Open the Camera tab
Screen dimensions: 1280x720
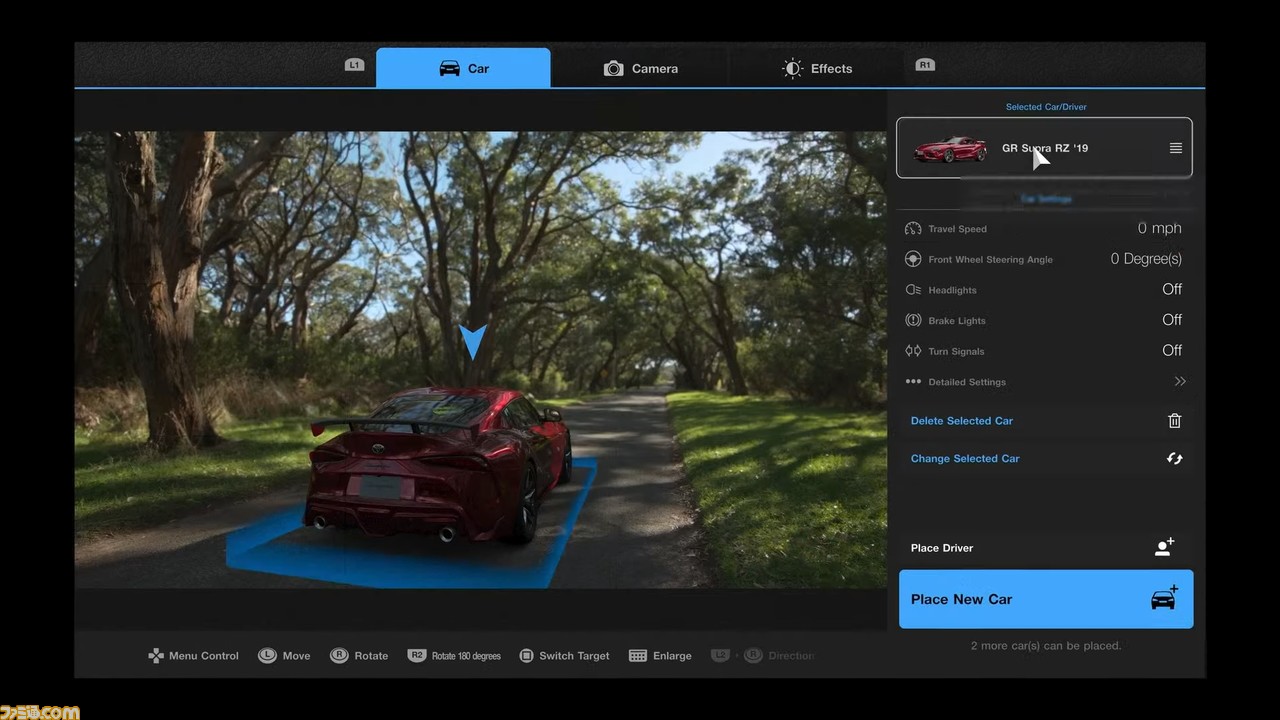pos(640,68)
